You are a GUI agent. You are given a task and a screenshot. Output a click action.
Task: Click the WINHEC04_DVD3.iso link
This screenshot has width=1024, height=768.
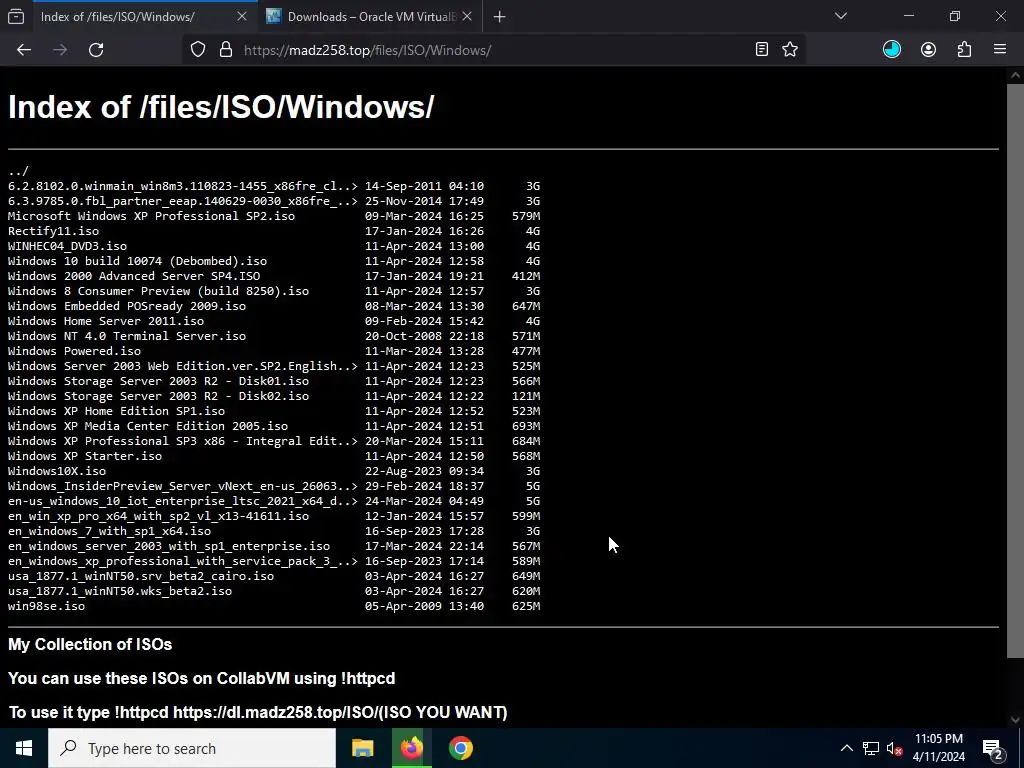click(x=67, y=246)
